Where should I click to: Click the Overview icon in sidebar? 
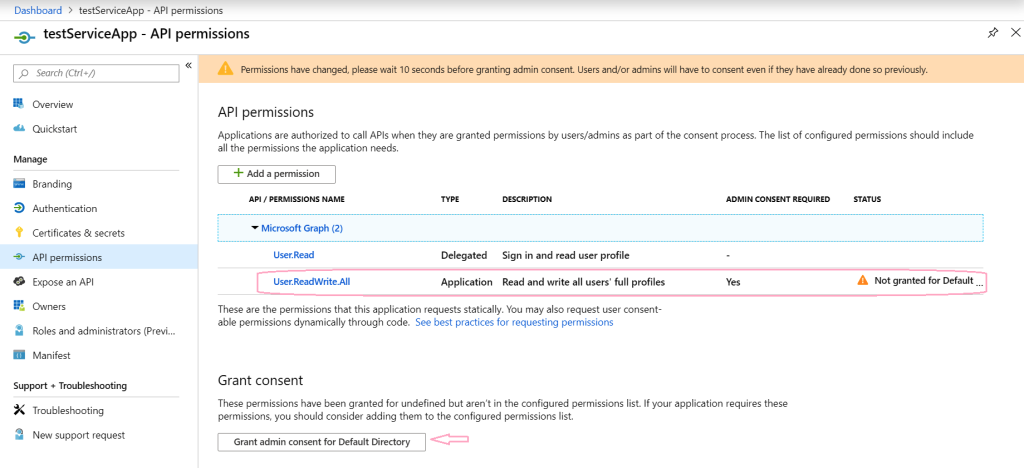coord(19,104)
